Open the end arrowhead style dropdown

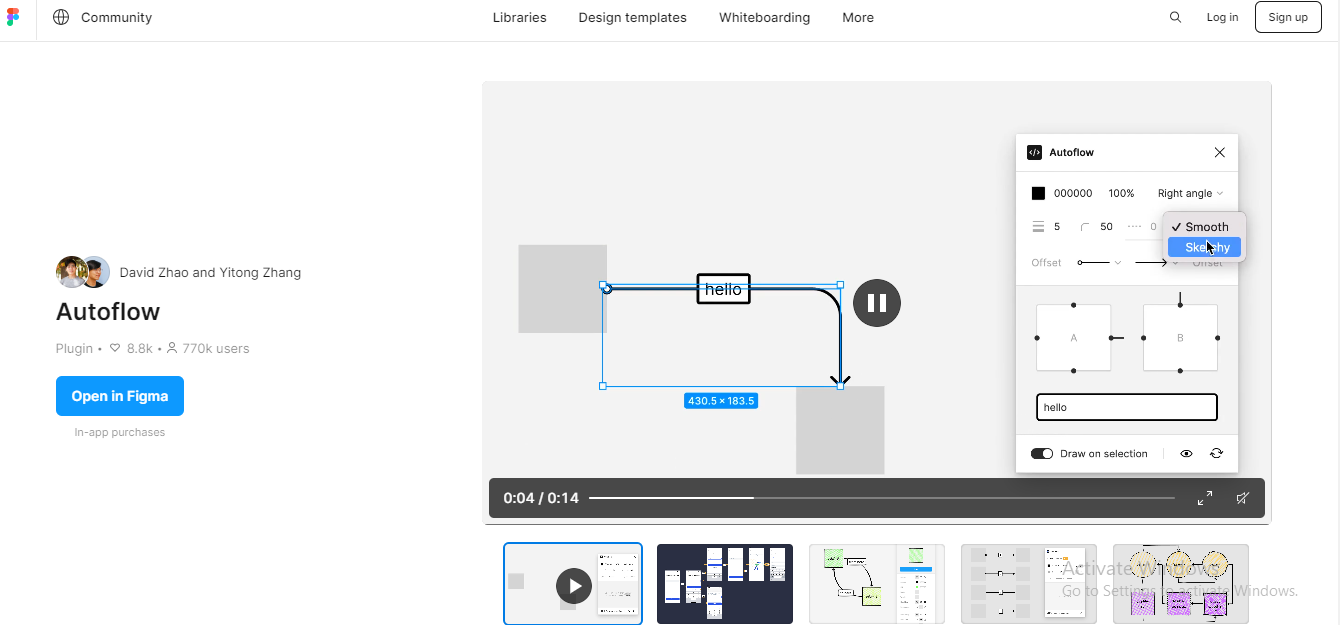click(x=1156, y=262)
